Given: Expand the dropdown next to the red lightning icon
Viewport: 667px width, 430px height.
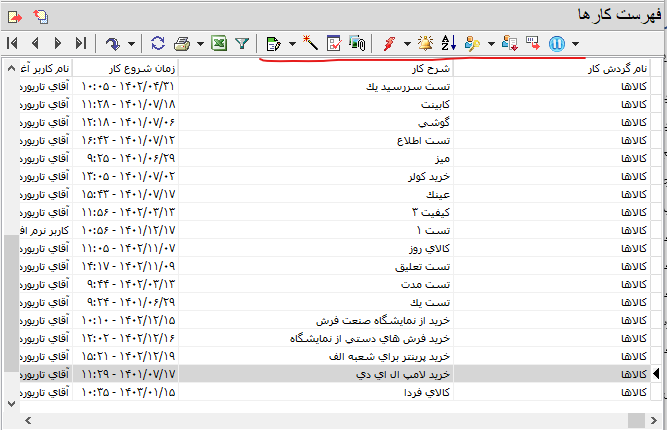Looking at the screenshot, I should pos(406,43).
